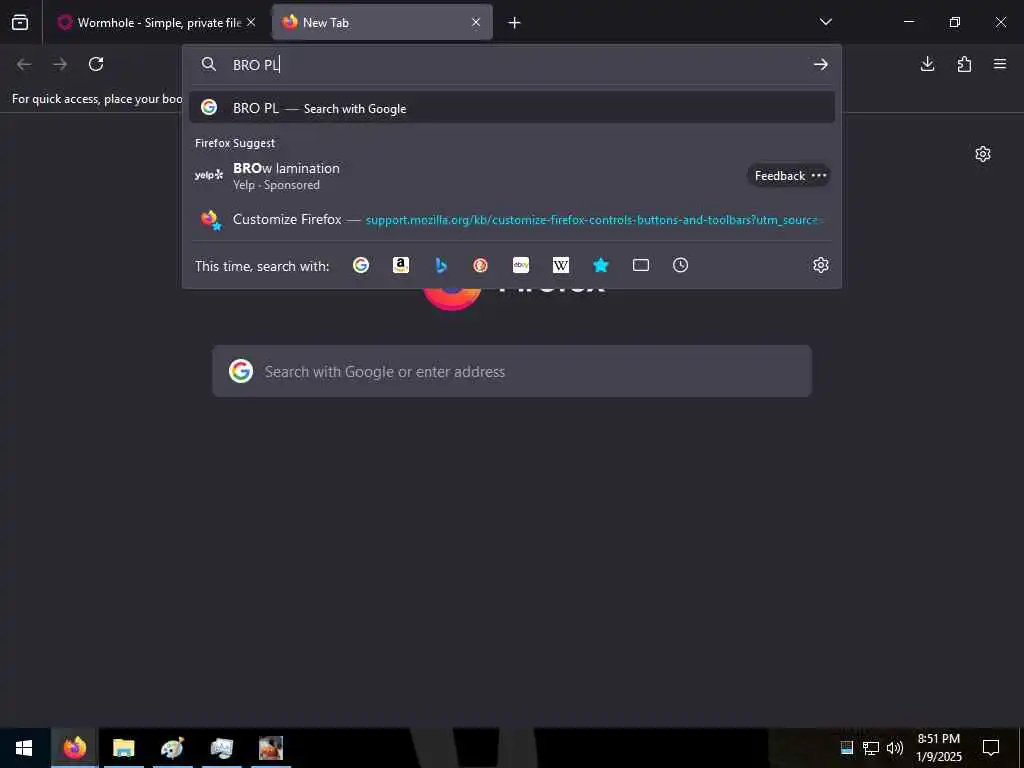The width and height of the screenshot is (1024, 768).
Task: Open the Paint taskbar icon
Action: point(172,748)
